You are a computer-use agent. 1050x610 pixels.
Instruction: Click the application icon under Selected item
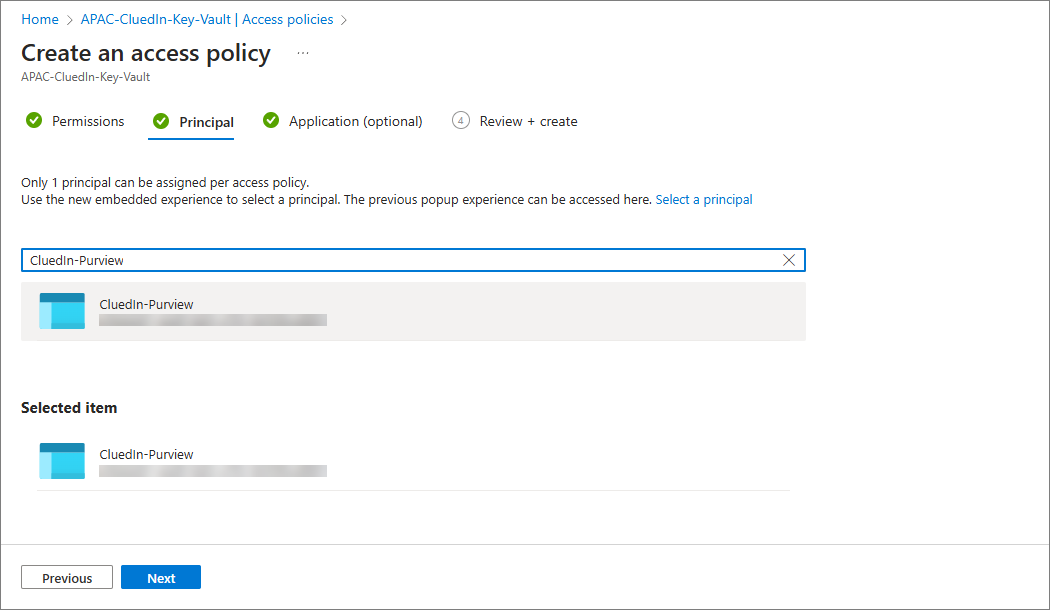pyautogui.click(x=62, y=461)
